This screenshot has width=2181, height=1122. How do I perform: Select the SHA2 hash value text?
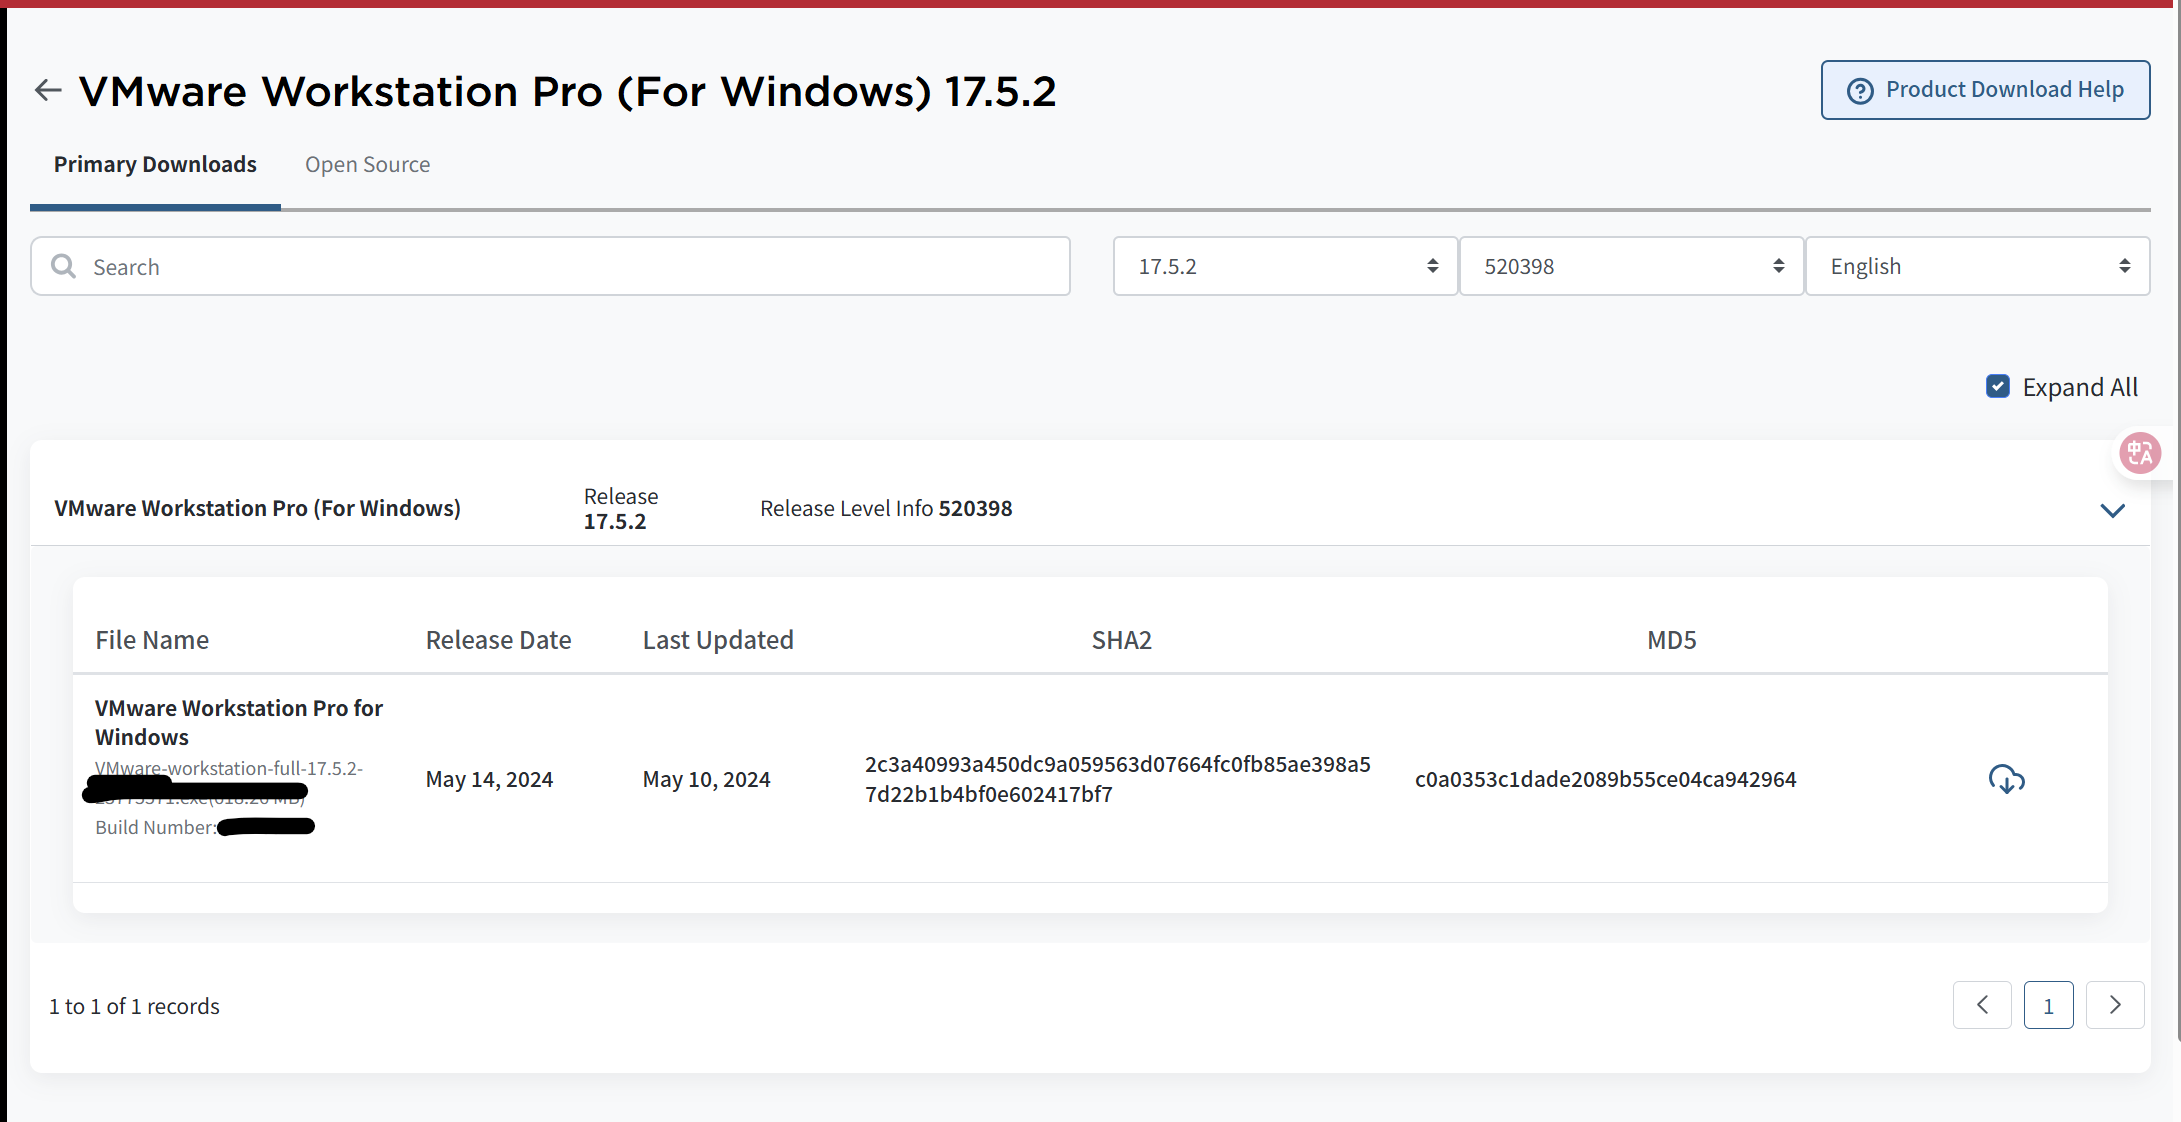pyautogui.click(x=1118, y=779)
